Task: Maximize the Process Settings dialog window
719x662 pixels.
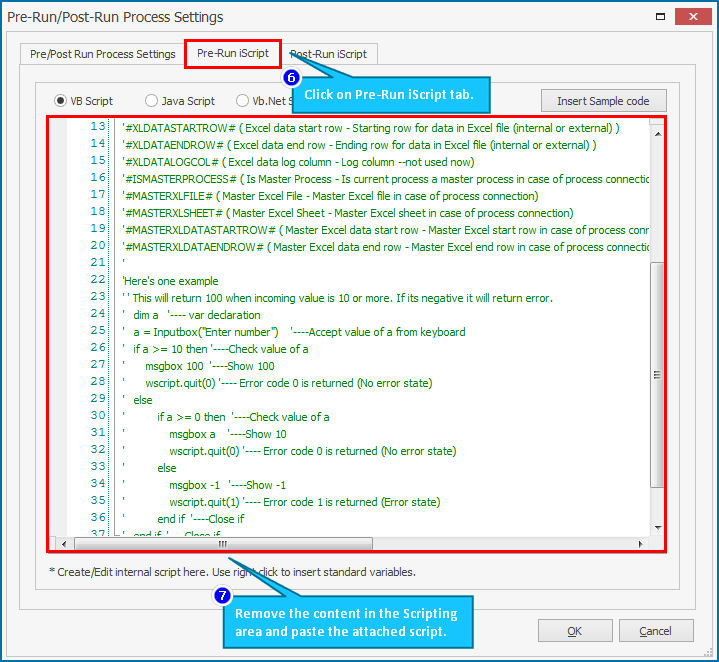Action: pyautogui.click(x=658, y=17)
